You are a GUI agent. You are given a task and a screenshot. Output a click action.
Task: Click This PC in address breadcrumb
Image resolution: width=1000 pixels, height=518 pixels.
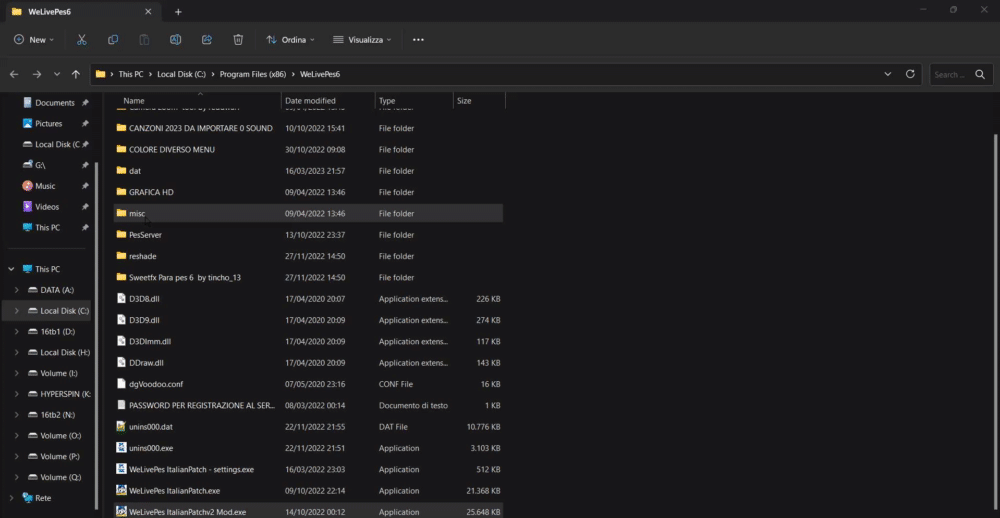click(x=131, y=74)
